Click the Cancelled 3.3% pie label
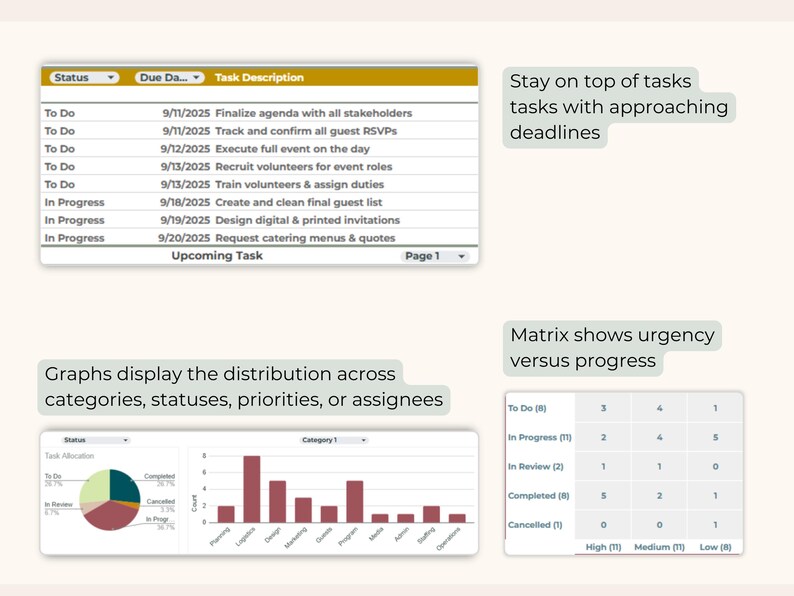 (x=161, y=505)
